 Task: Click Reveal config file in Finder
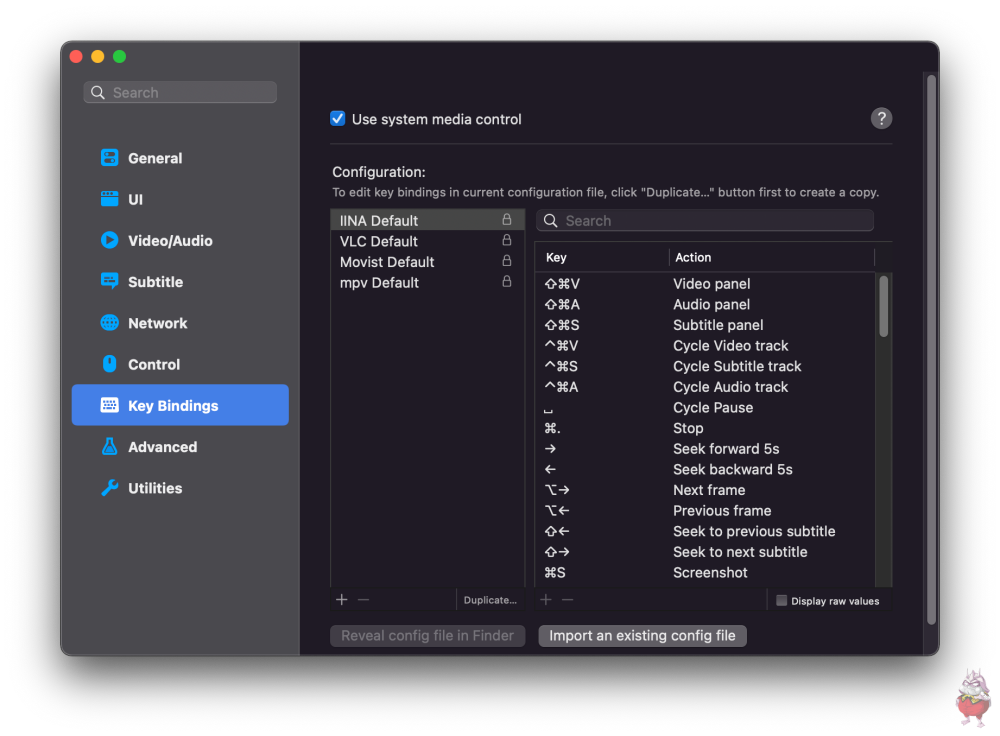(427, 635)
